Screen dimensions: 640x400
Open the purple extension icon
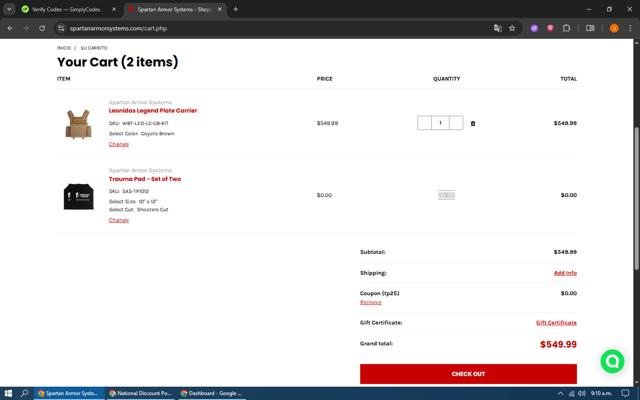(x=534, y=28)
